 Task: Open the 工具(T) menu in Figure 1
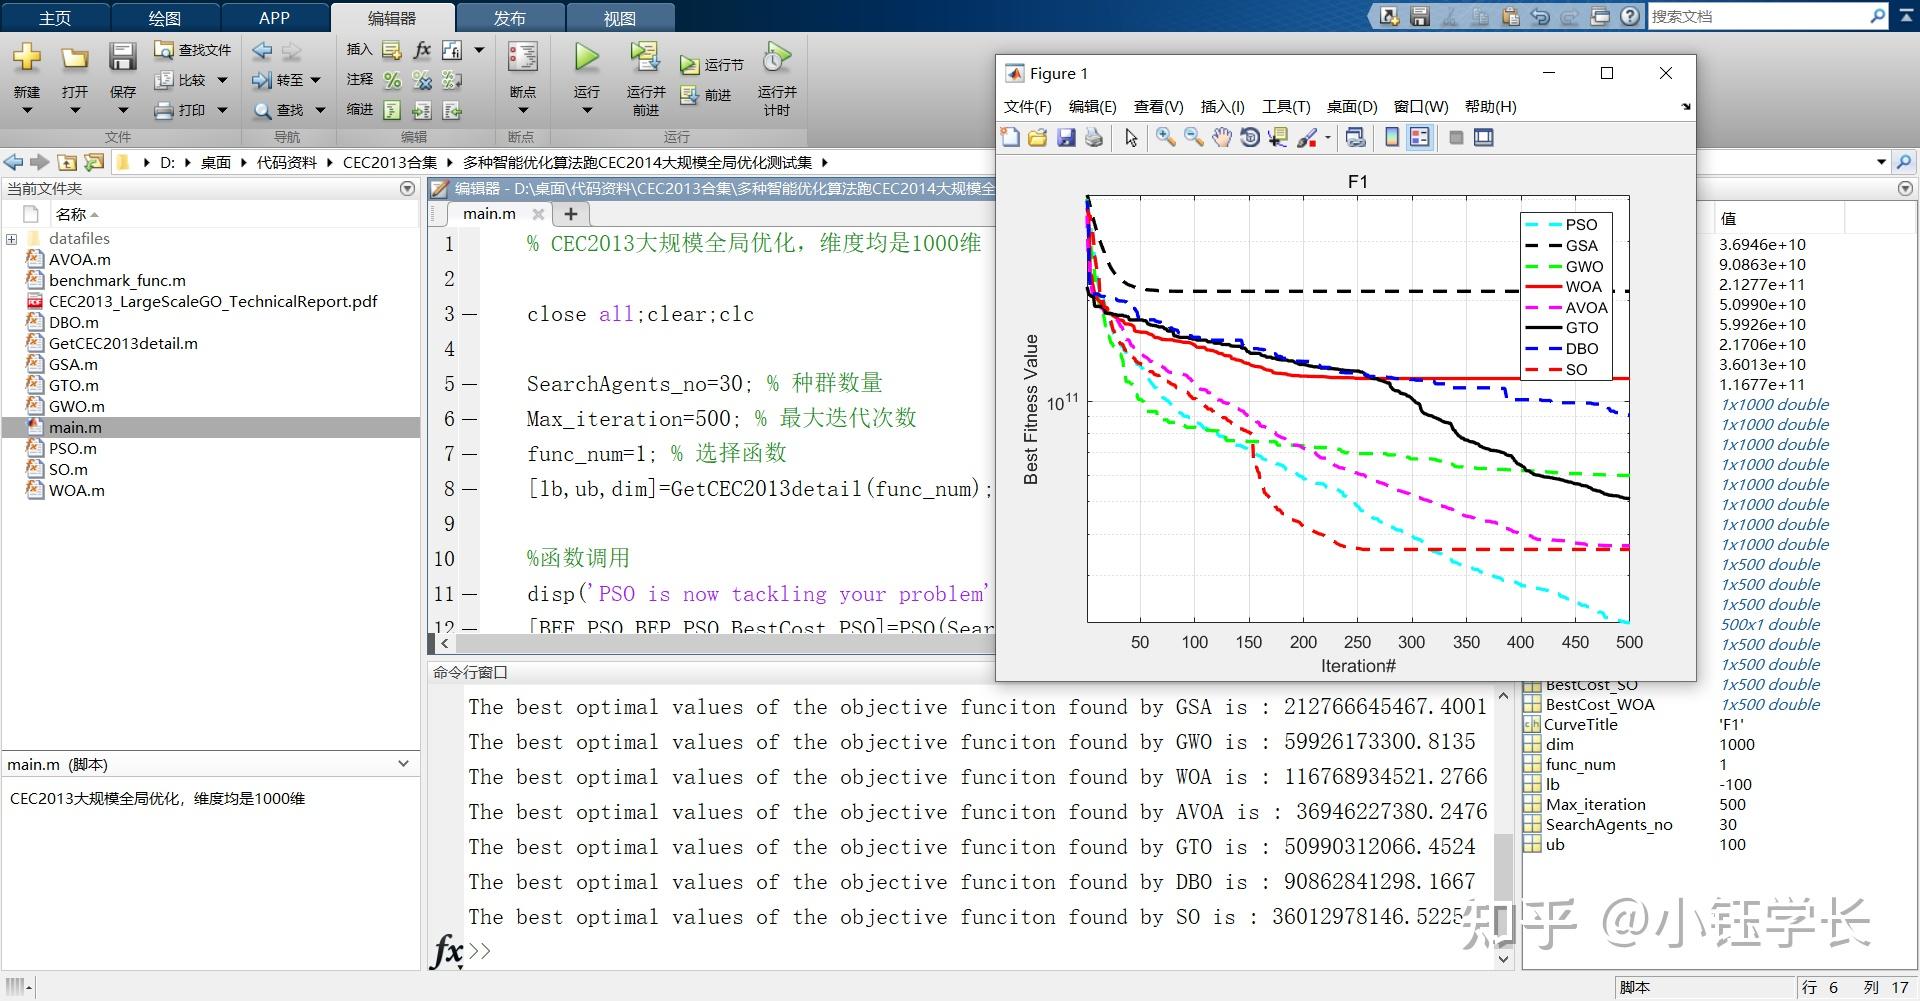click(x=1285, y=106)
